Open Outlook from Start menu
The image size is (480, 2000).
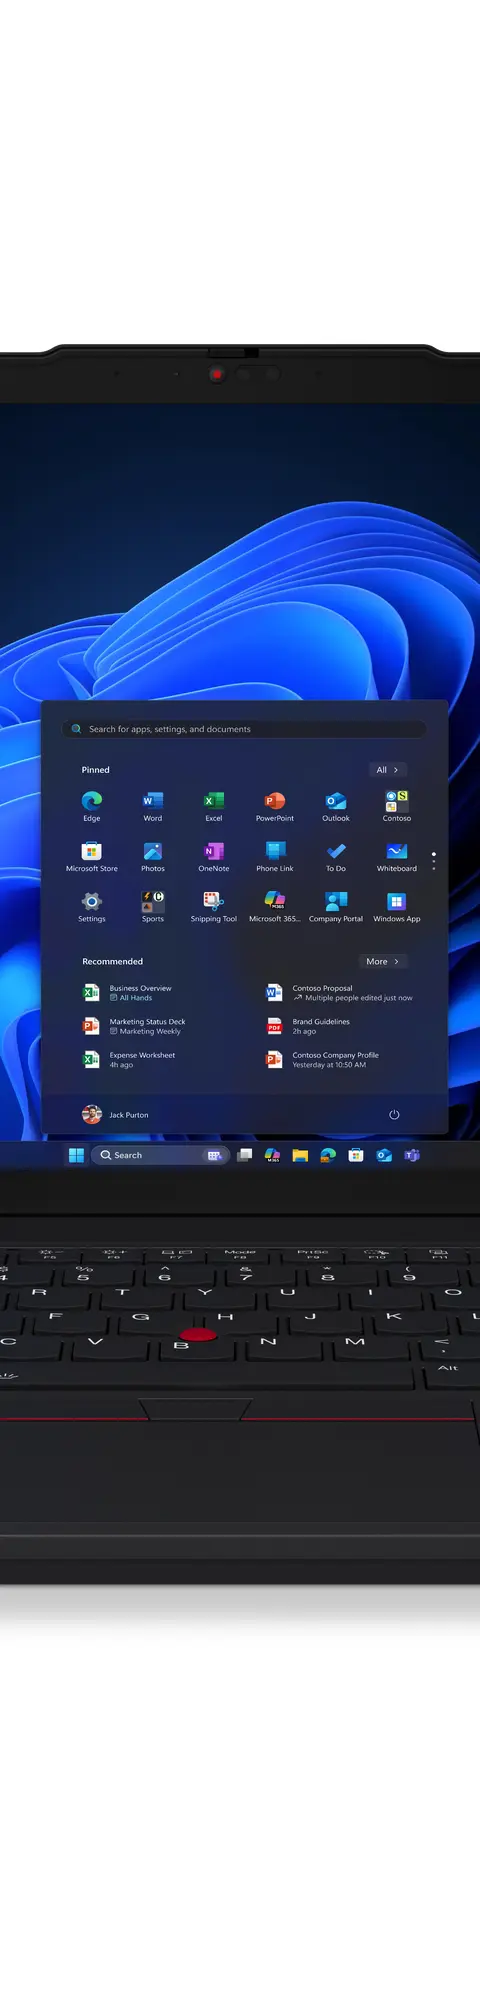click(x=335, y=805)
